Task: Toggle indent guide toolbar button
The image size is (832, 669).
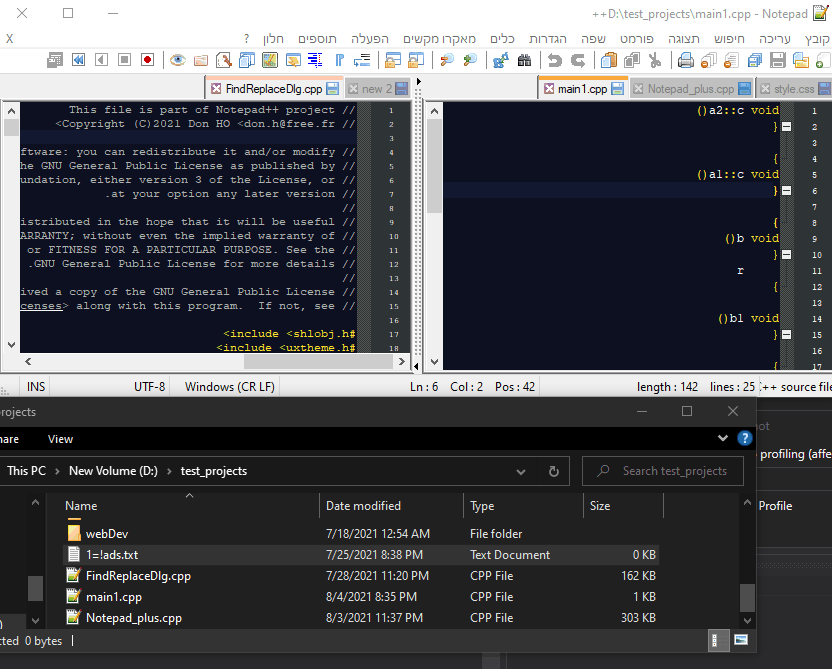Action: 316,60
